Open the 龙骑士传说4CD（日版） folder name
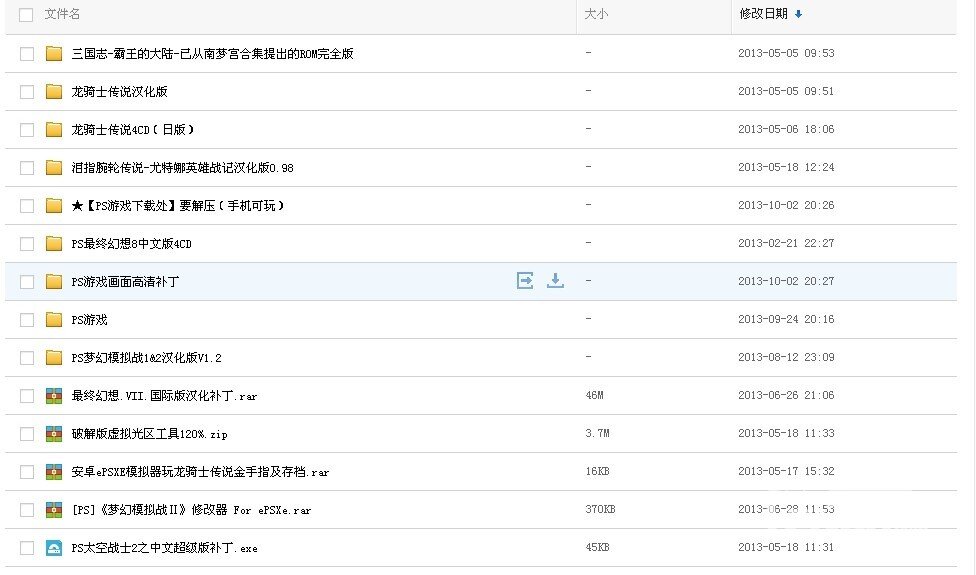The height and width of the screenshot is (575, 976). click(x=133, y=129)
